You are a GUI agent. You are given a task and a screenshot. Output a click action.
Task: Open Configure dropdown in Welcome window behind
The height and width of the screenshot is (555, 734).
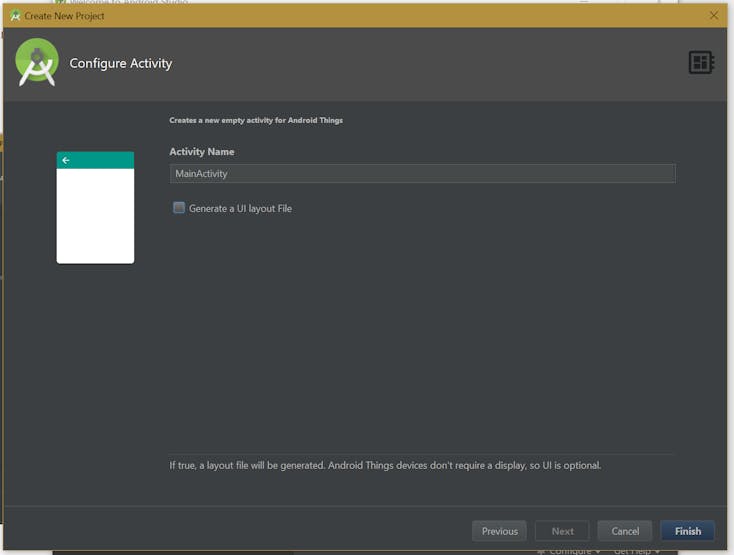click(x=570, y=552)
